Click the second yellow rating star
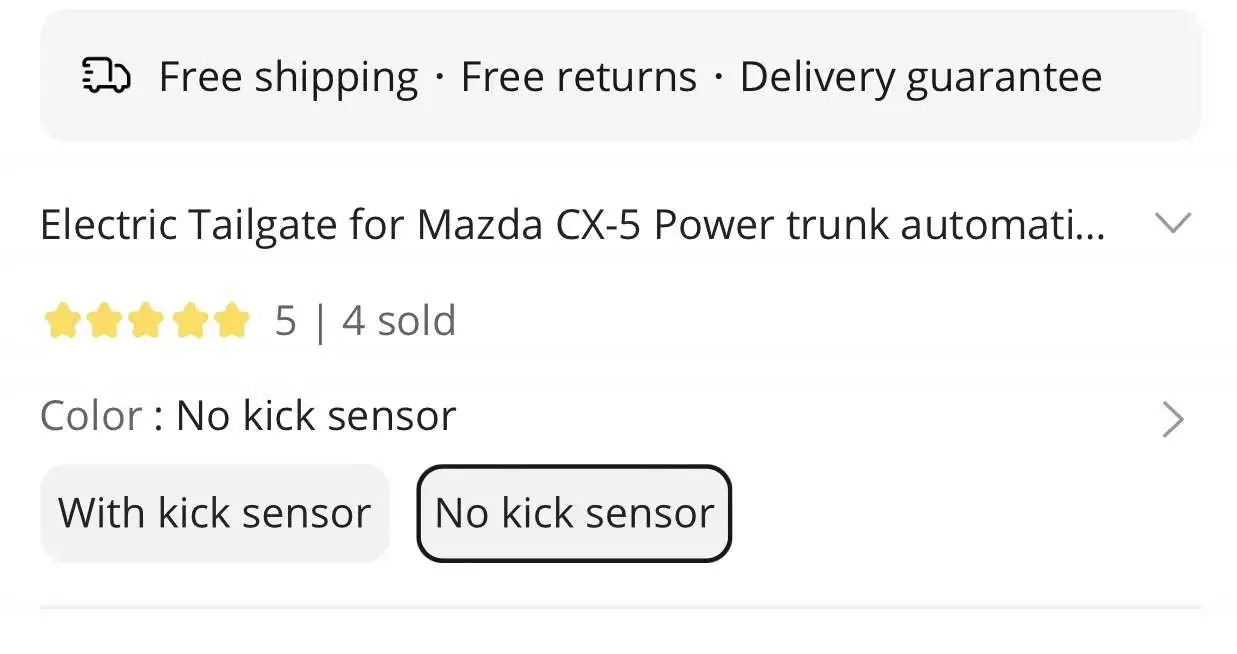This screenshot has height=654, width=1237. (x=104, y=321)
